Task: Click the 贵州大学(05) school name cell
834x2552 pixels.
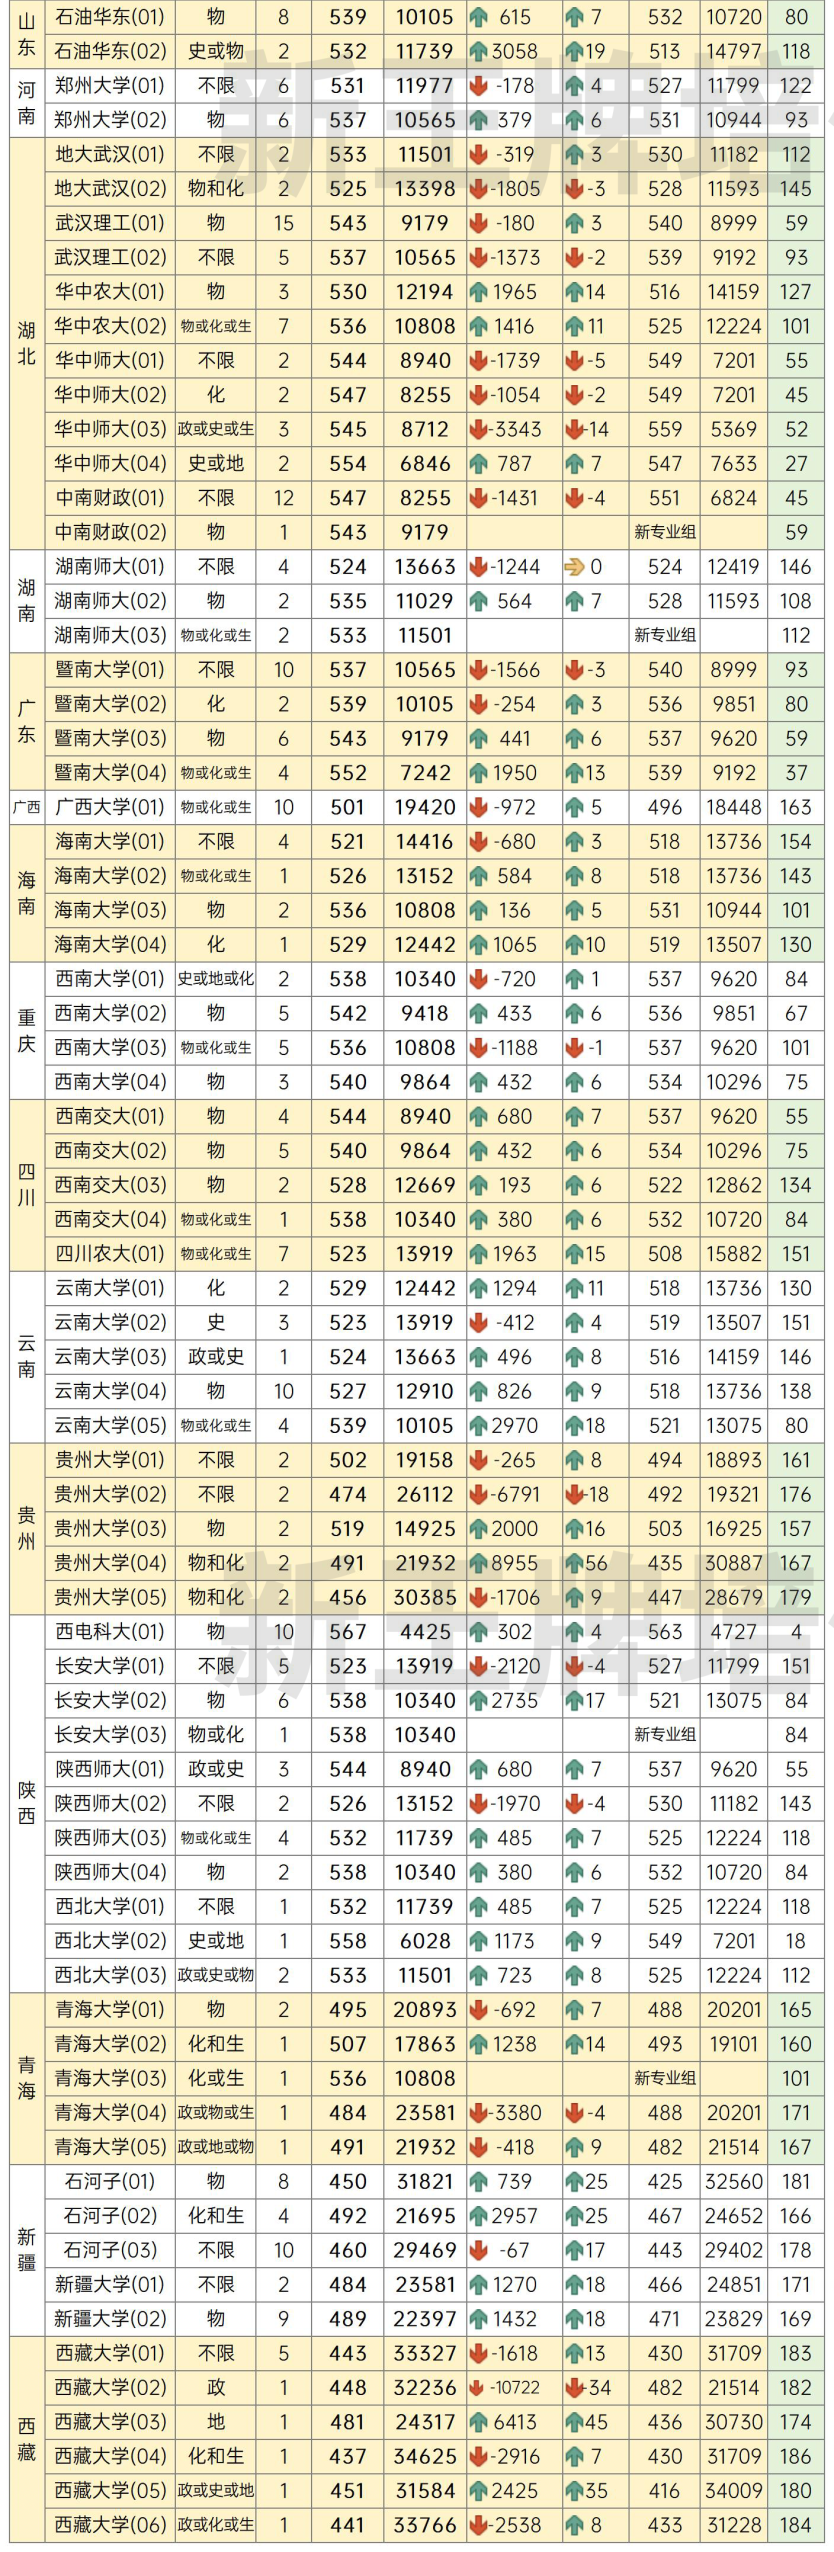Action: (110, 1597)
